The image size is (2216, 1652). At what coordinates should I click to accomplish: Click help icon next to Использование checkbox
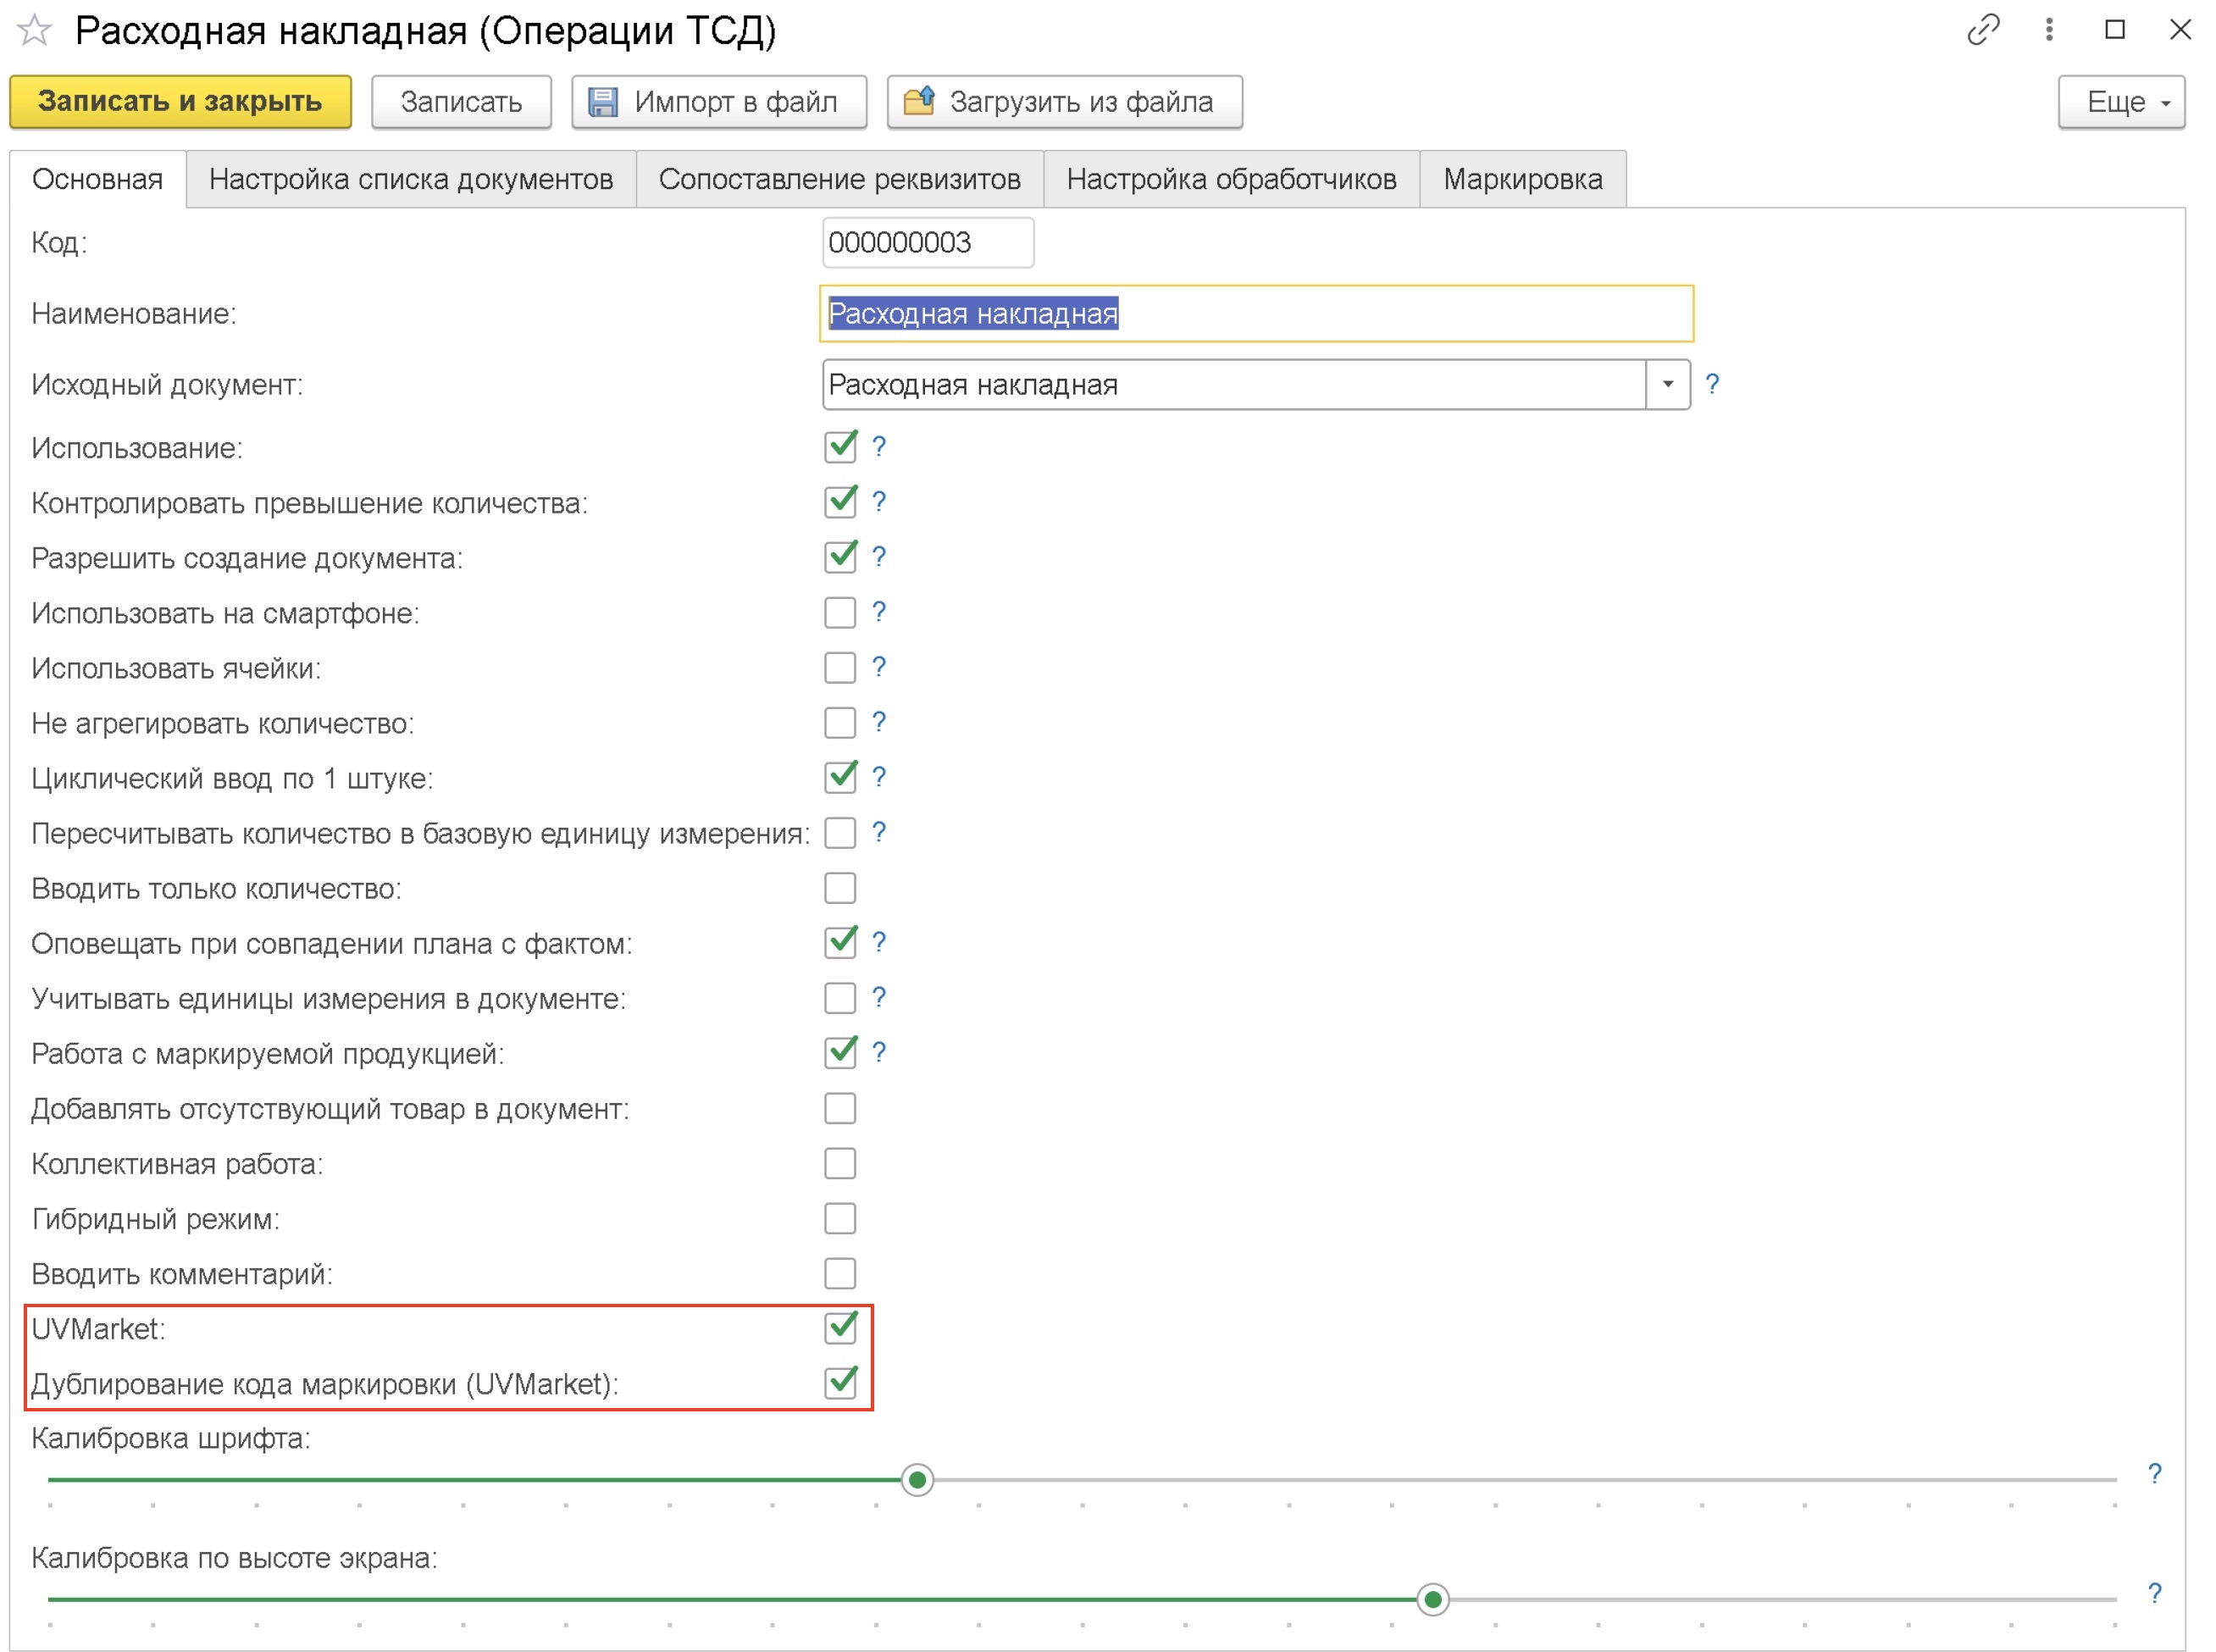[878, 447]
